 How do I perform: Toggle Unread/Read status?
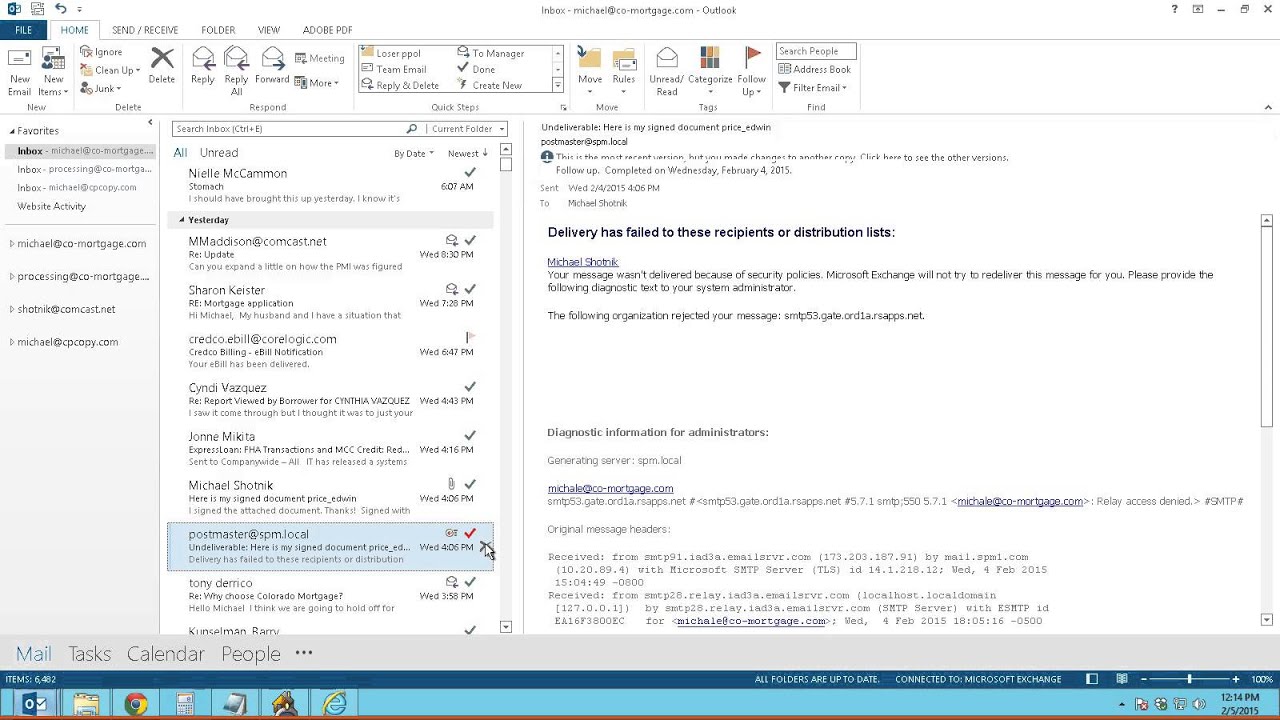pos(667,71)
